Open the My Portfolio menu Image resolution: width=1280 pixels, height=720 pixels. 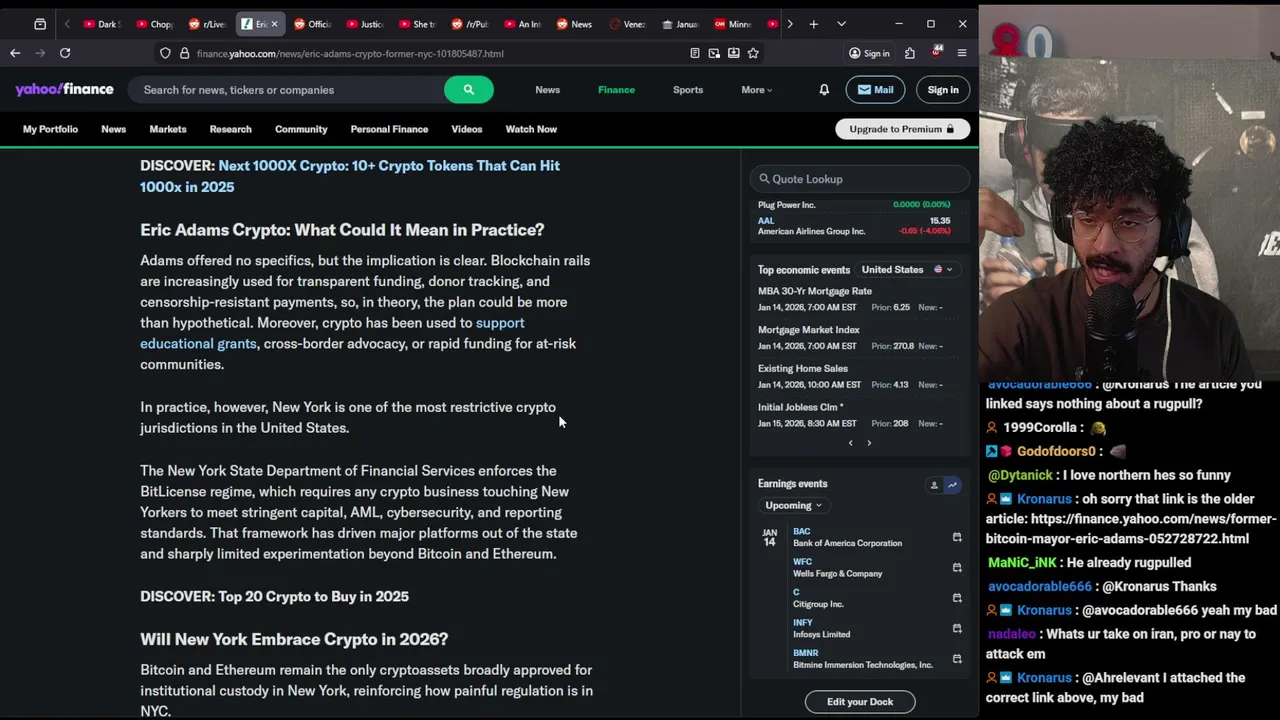pyautogui.click(x=50, y=129)
